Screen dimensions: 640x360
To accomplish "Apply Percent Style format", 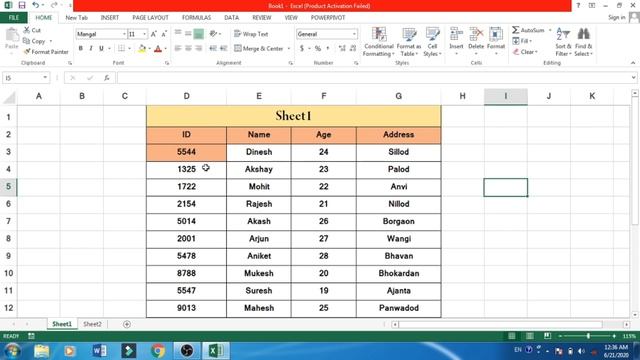I will pyautogui.click(x=318, y=49).
